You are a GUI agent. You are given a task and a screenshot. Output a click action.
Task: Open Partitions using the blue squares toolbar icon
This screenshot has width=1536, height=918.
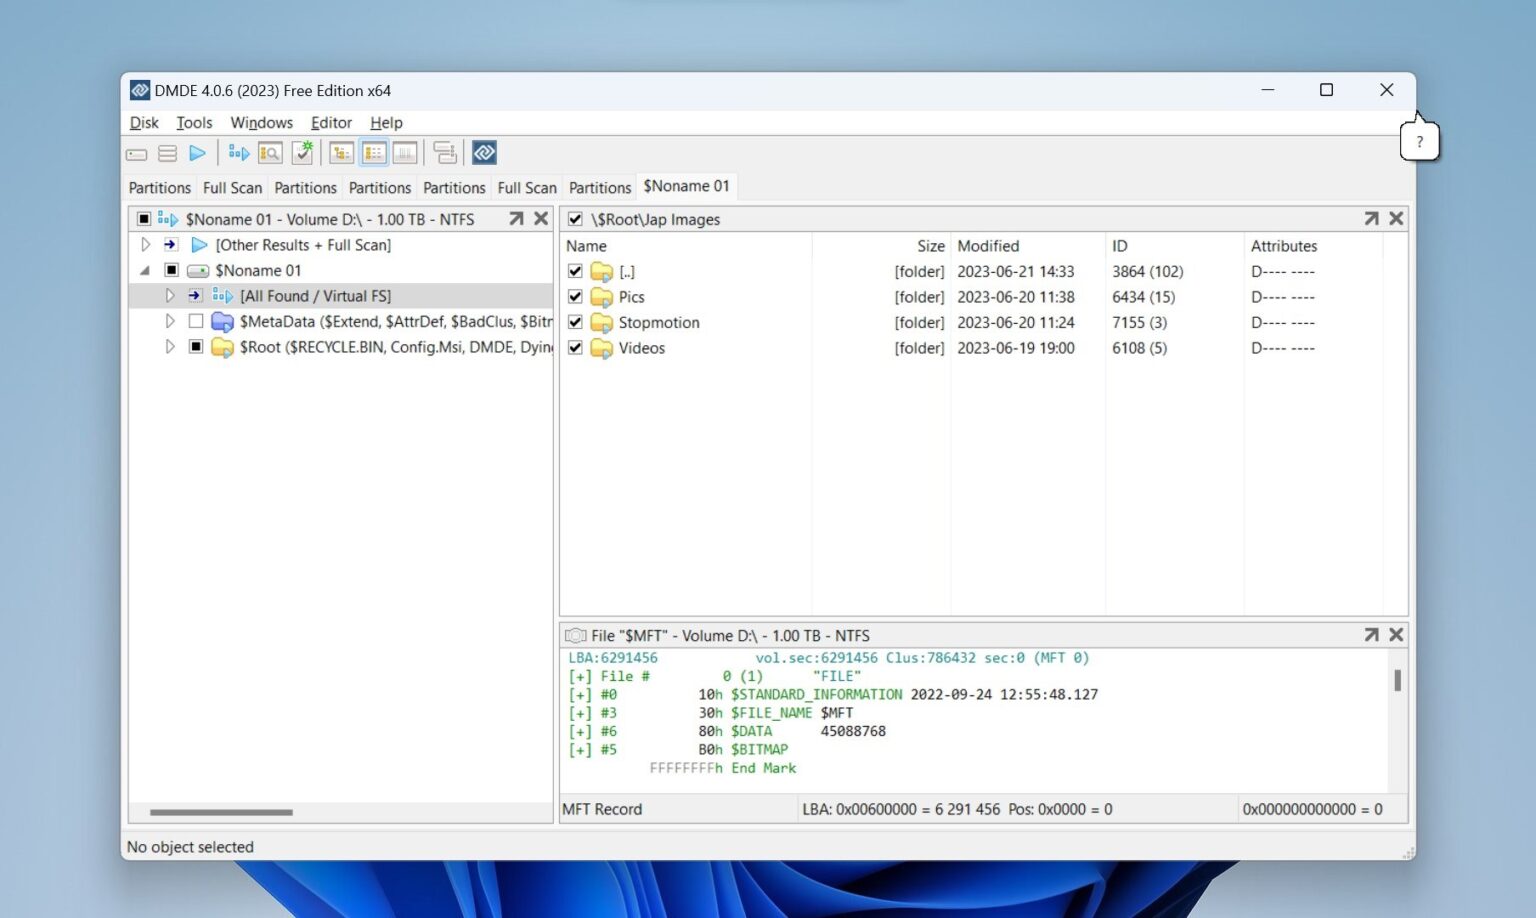[238, 153]
